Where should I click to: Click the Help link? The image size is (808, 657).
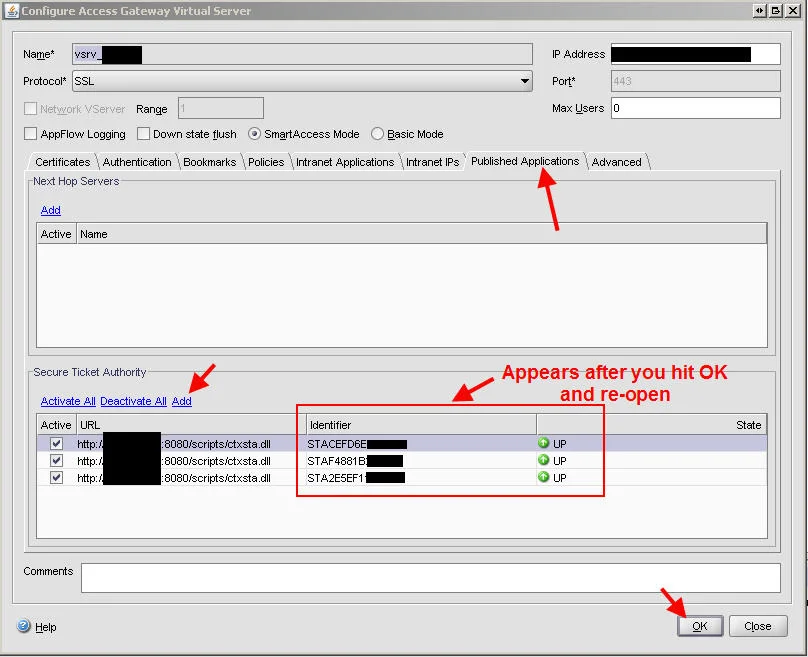tap(45, 627)
